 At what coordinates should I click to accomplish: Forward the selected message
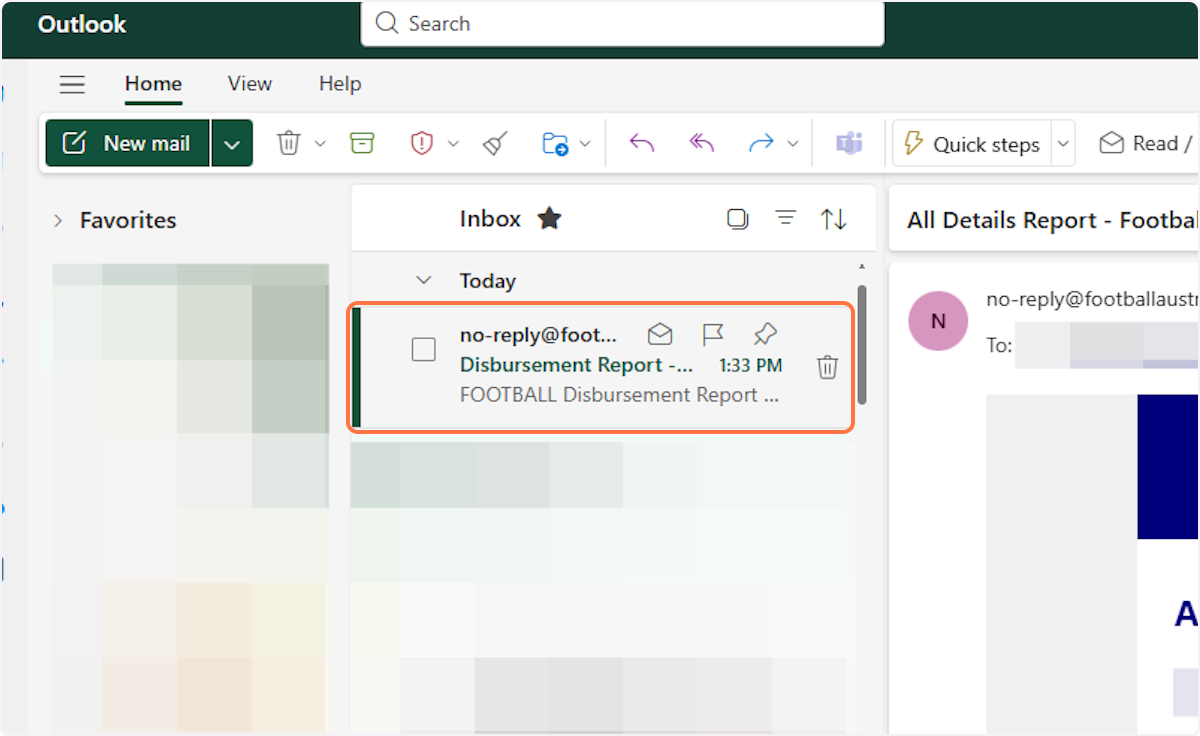tap(761, 144)
